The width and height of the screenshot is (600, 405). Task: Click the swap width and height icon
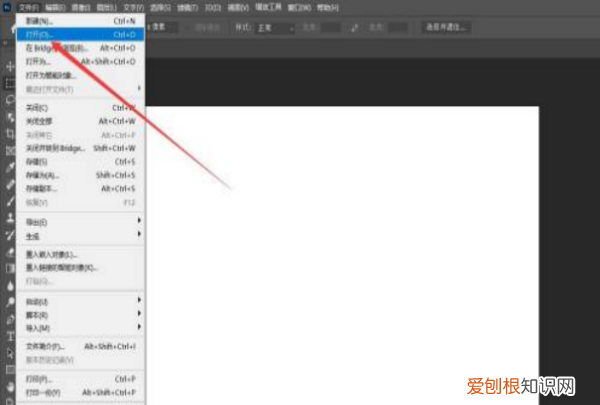[x=354, y=28]
